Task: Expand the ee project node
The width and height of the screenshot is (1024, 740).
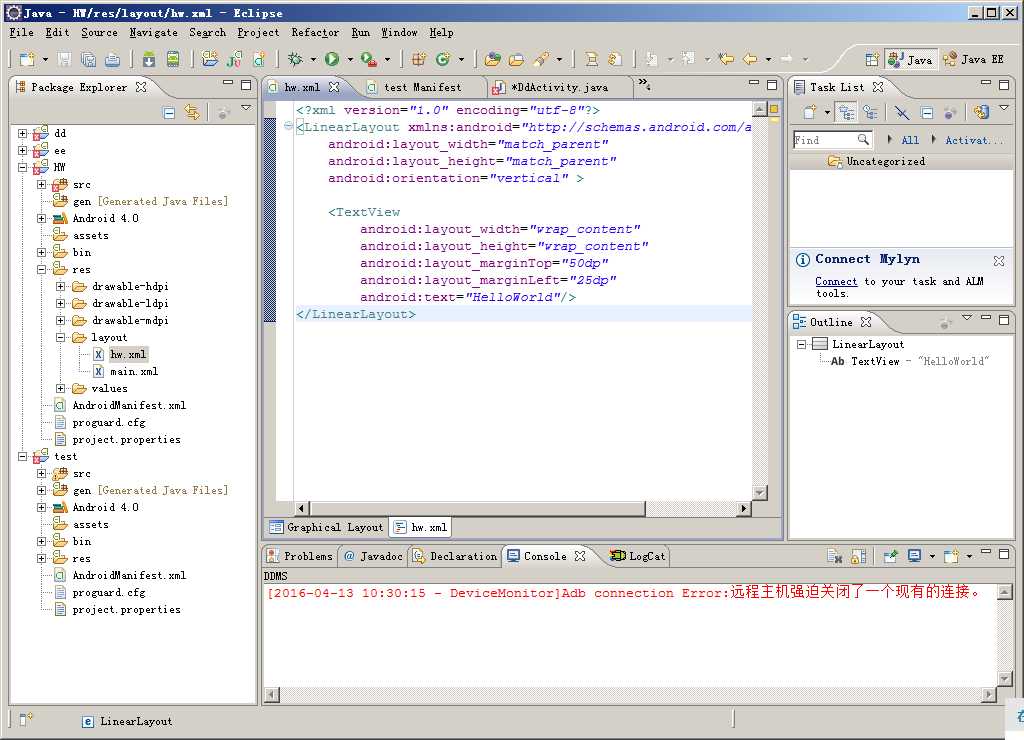Action: 22,150
